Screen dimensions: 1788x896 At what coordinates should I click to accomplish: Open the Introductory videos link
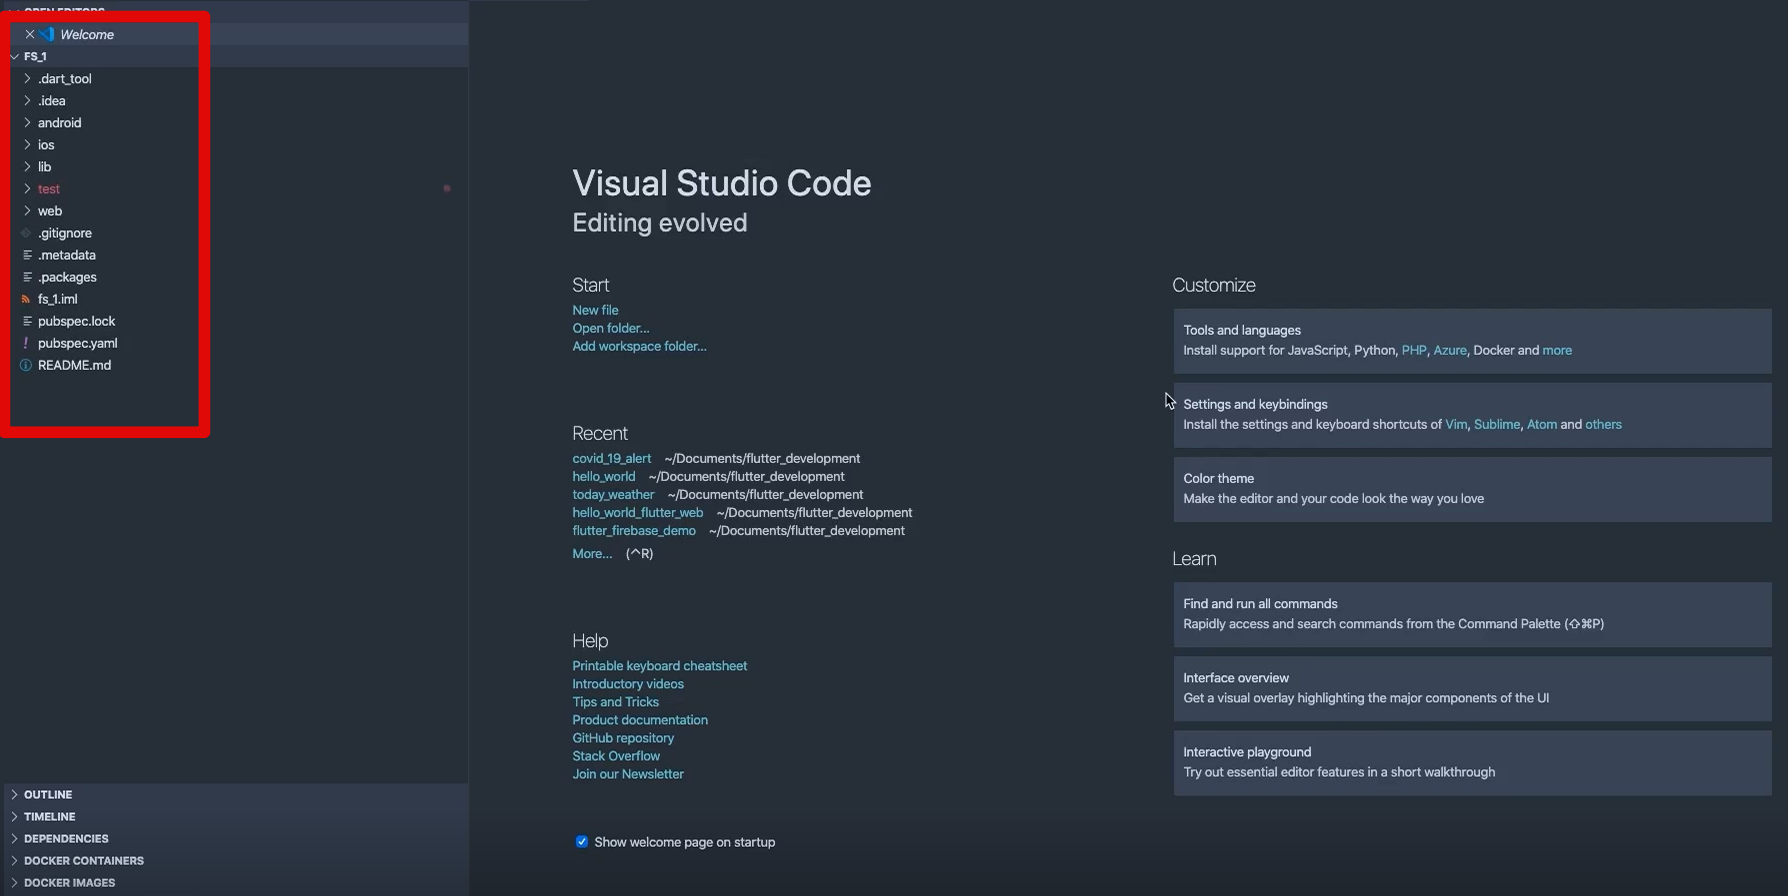(x=628, y=684)
